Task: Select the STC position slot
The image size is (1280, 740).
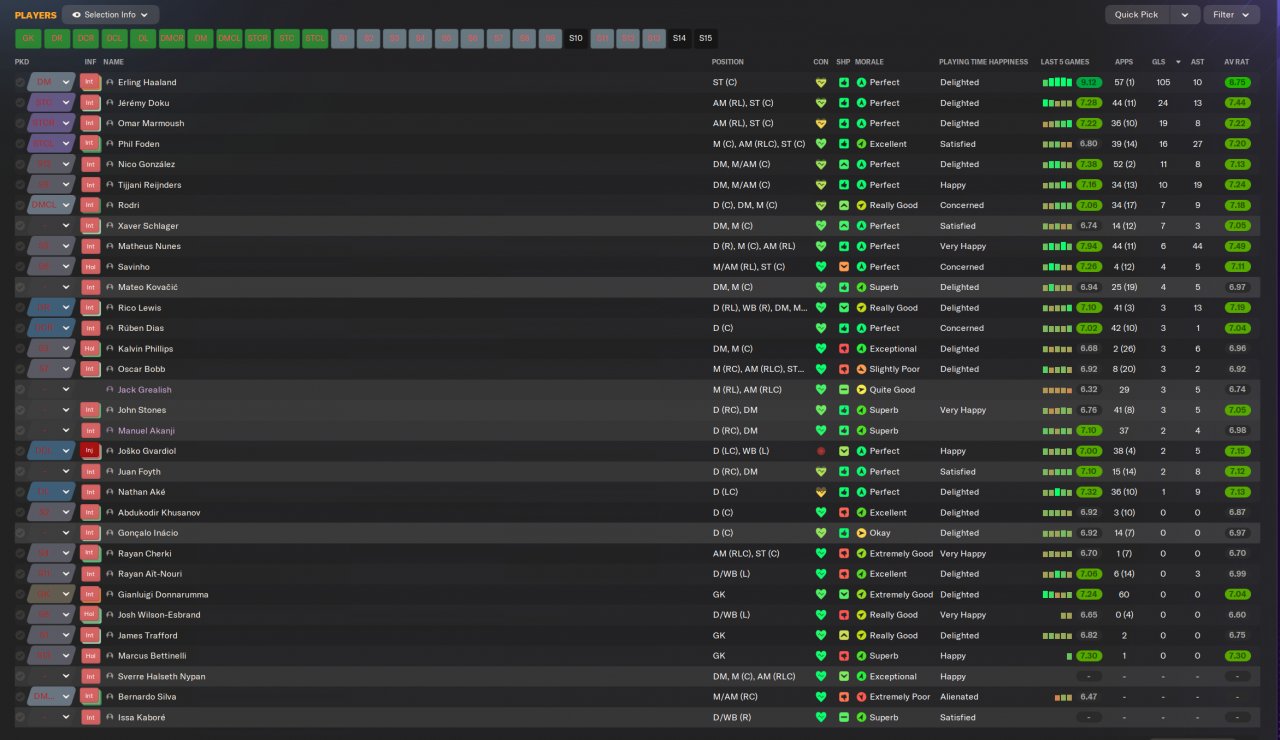Action: (287, 39)
